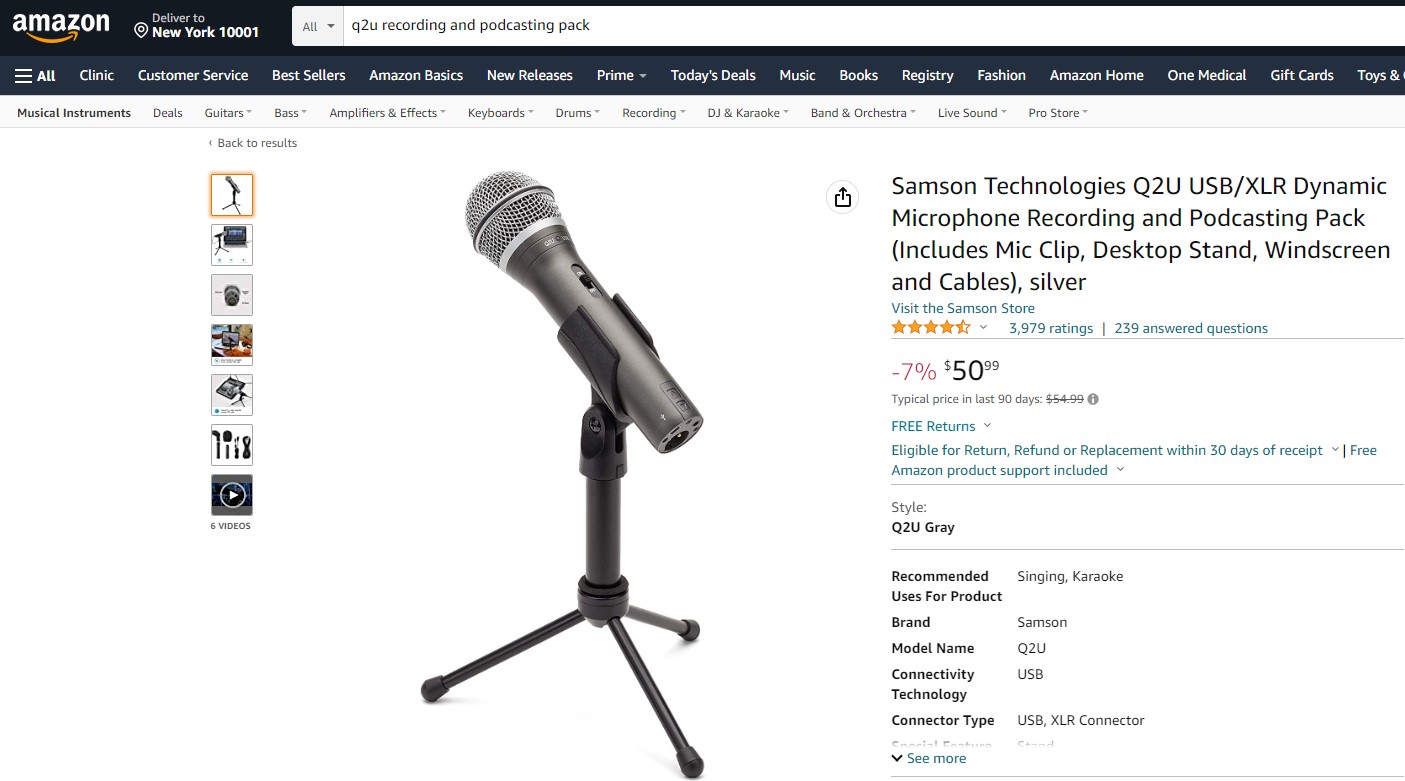Select the accessories thumbnail with cables

click(x=232, y=445)
